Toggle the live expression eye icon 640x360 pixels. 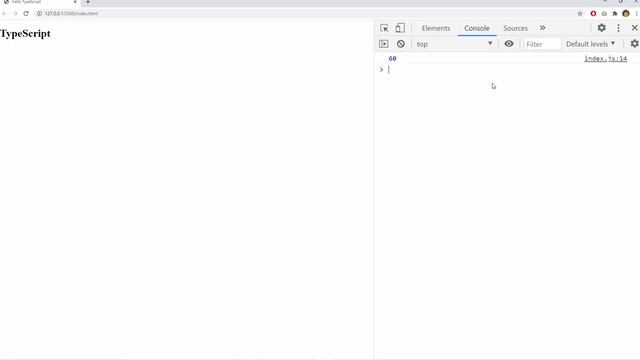coord(509,44)
